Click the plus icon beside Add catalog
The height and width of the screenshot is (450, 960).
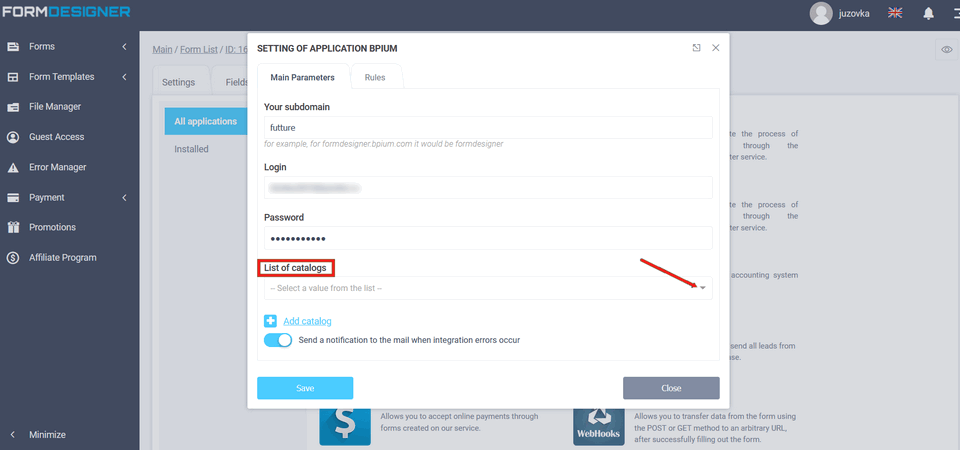(x=271, y=321)
